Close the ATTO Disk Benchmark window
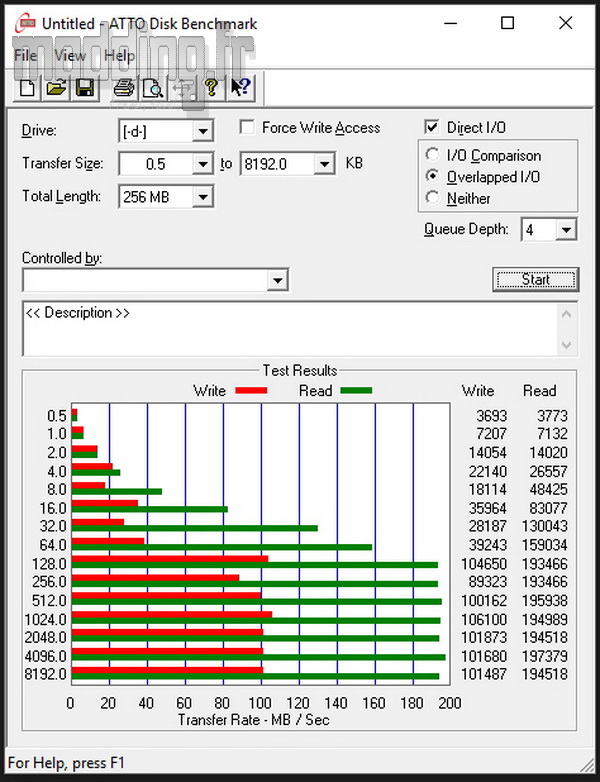 566,23
